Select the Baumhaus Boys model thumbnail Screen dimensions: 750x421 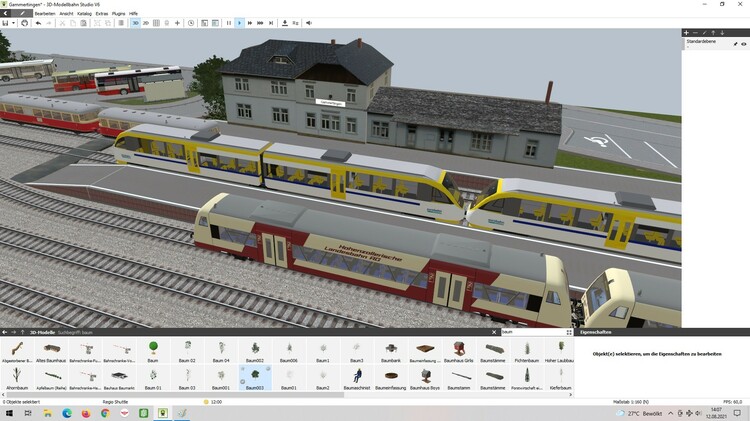(x=425, y=378)
